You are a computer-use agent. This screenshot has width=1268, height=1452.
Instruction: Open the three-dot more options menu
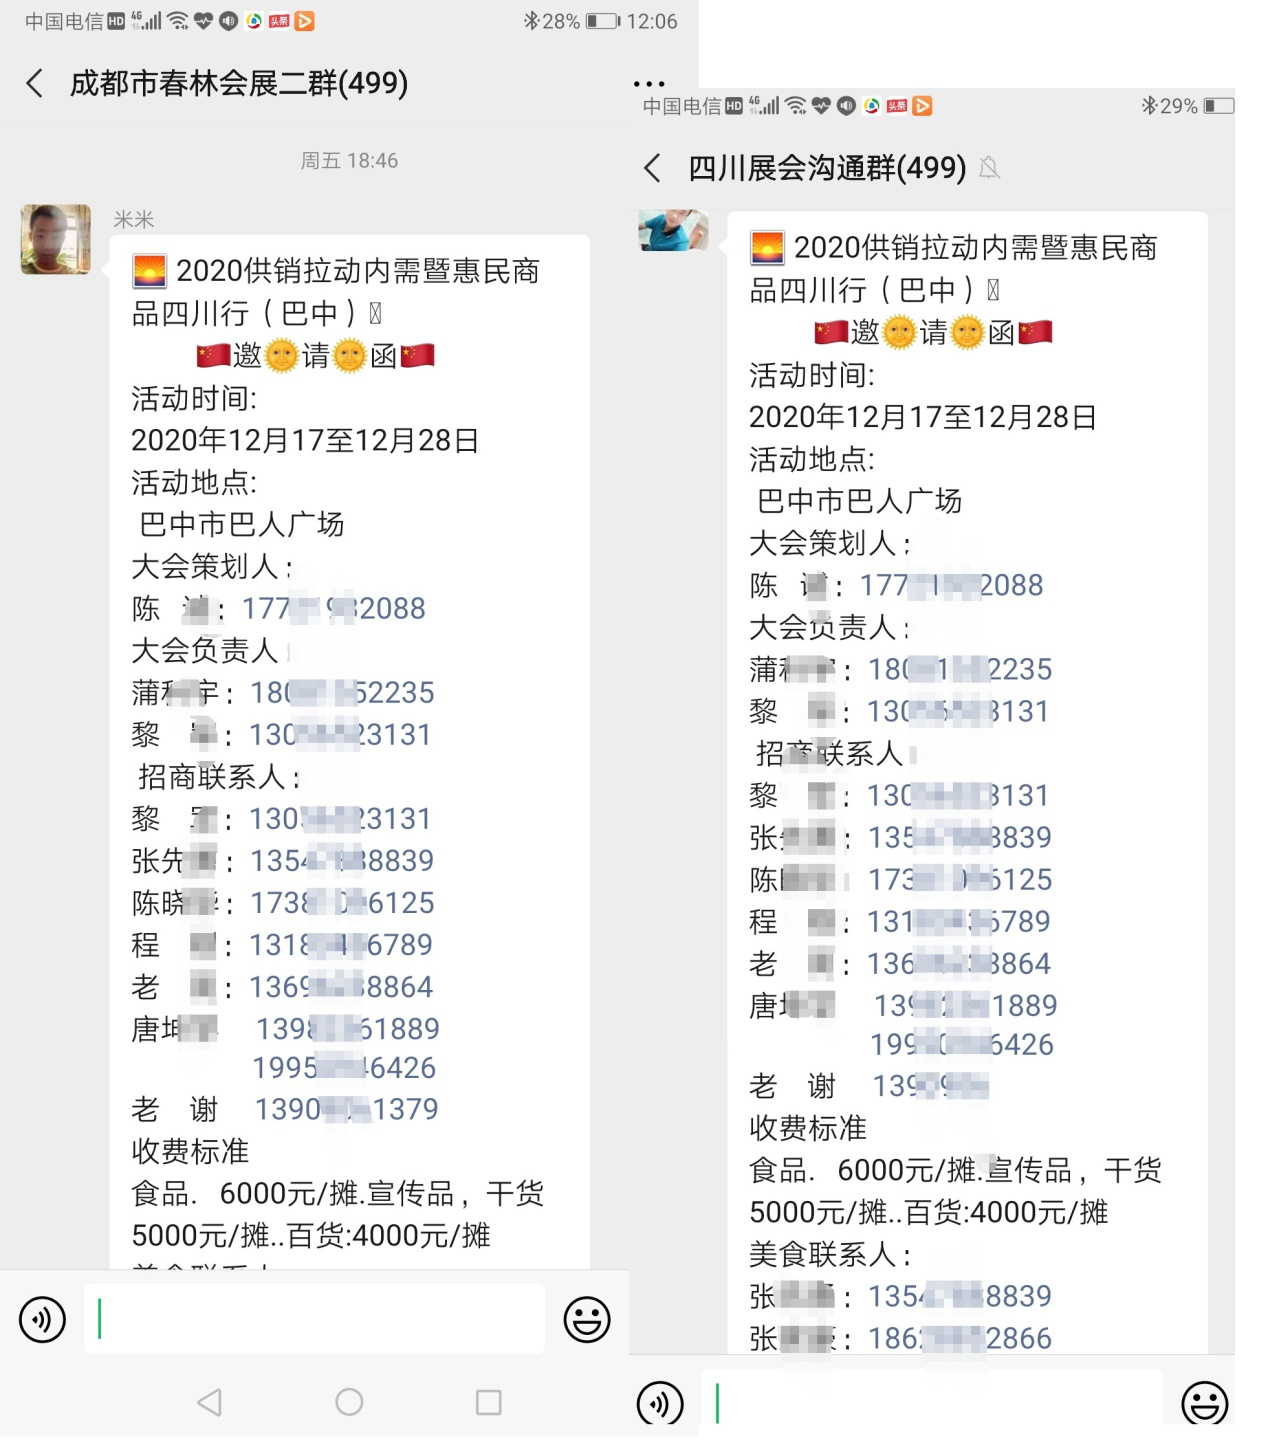point(649,84)
